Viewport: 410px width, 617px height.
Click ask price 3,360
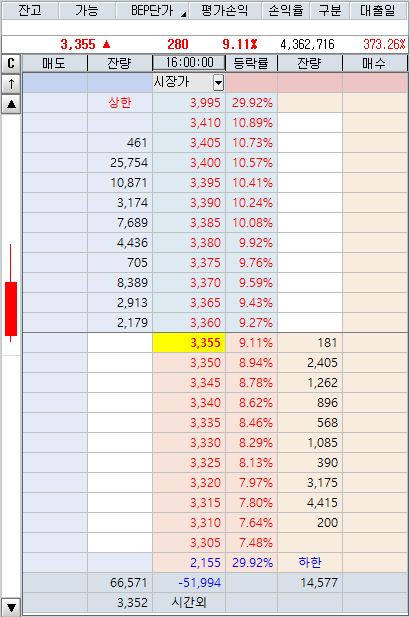[x=189, y=322]
